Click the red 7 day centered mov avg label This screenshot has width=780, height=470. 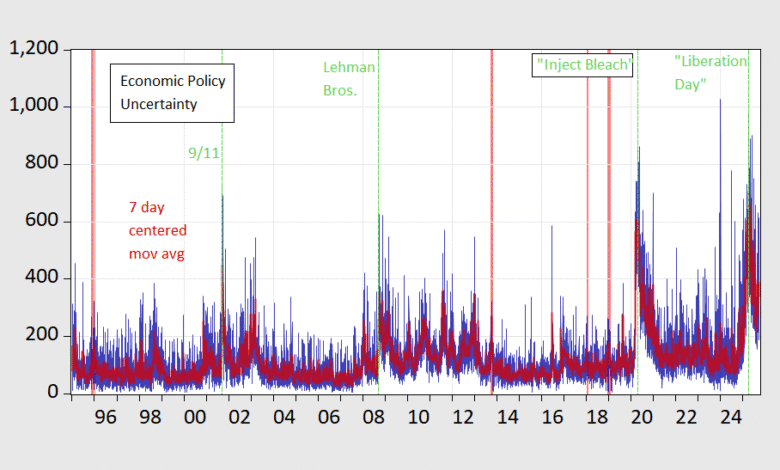coord(157,230)
